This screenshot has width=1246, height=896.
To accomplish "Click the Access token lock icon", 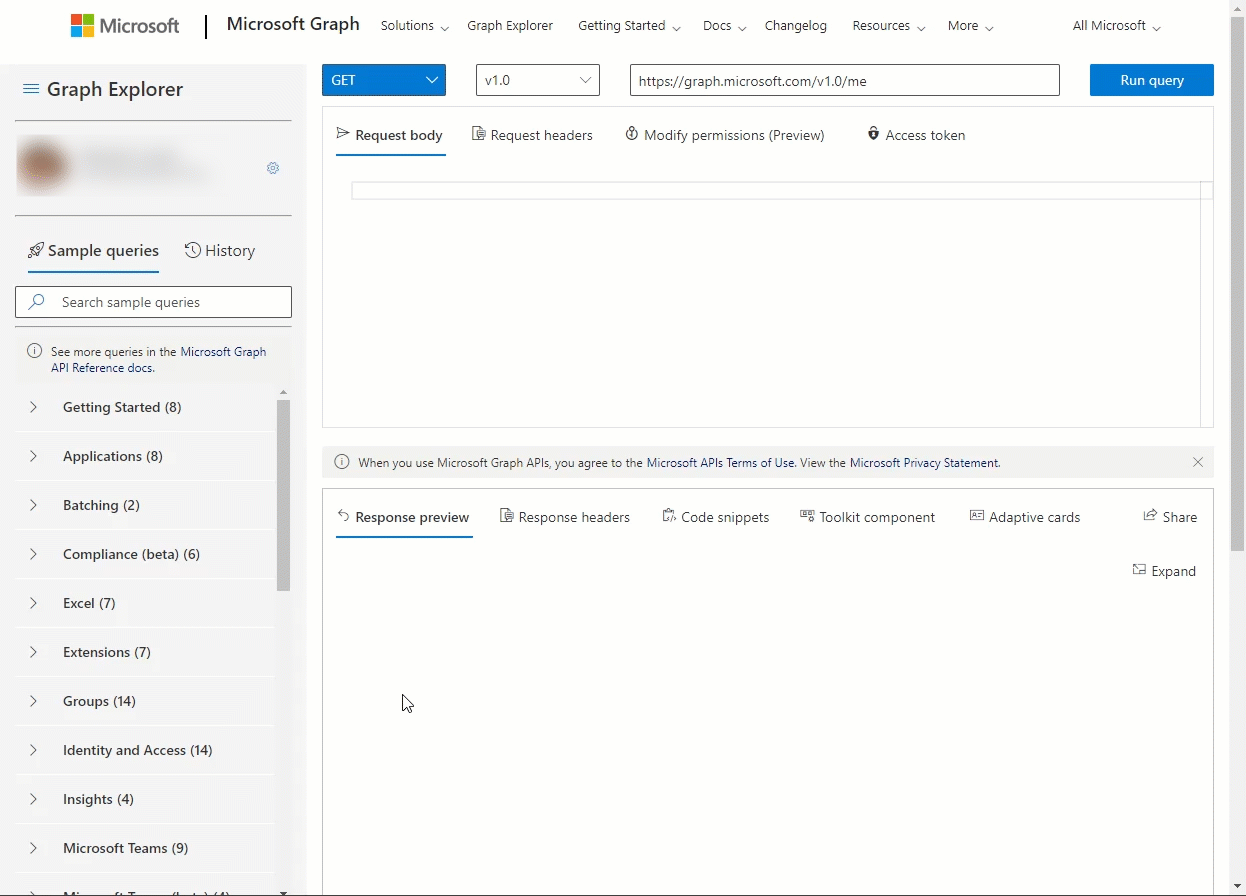I will [x=873, y=134].
